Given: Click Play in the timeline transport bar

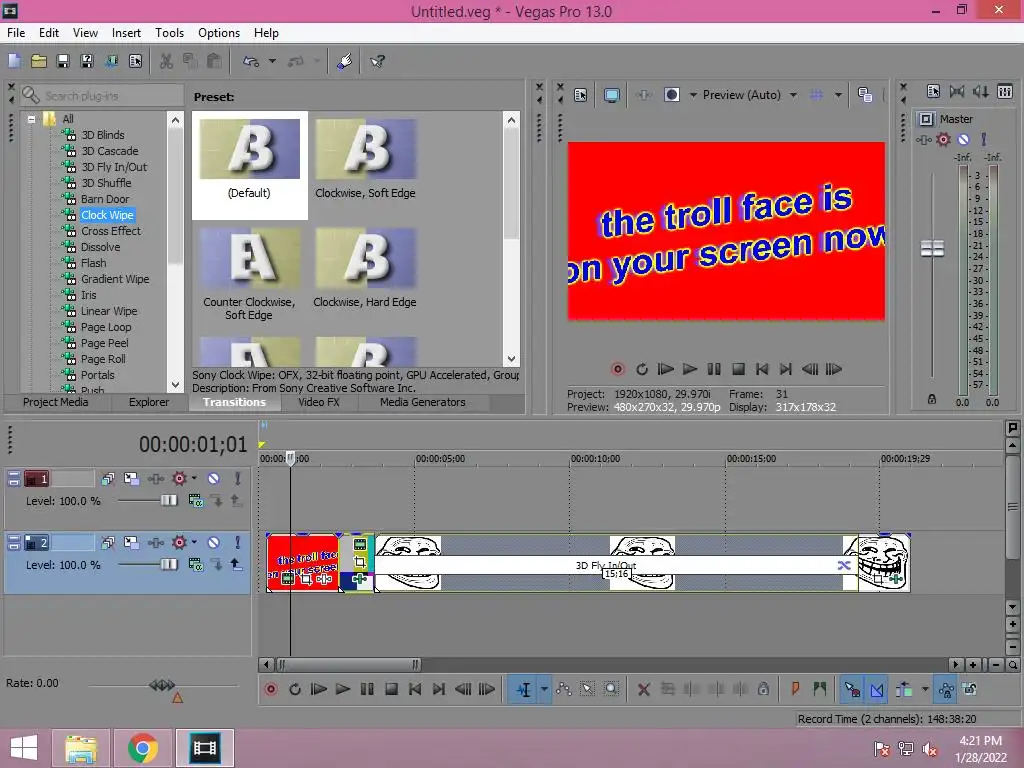Looking at the screenshot, I should coord(342,689).
